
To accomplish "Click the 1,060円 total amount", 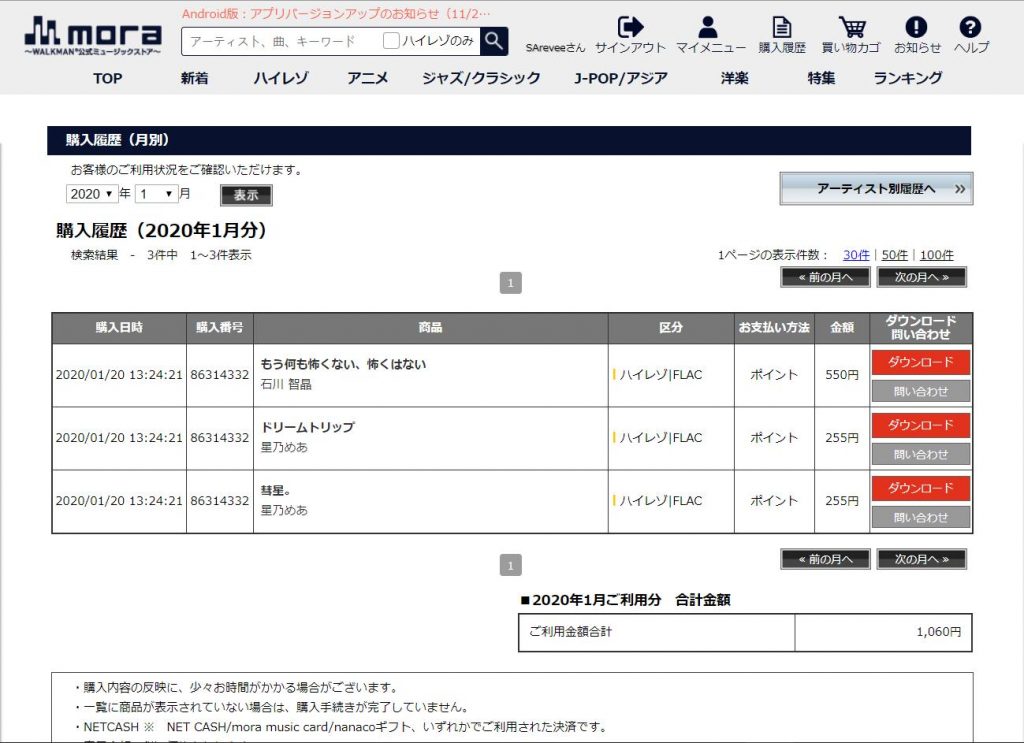I will click(x=938, y=631).
